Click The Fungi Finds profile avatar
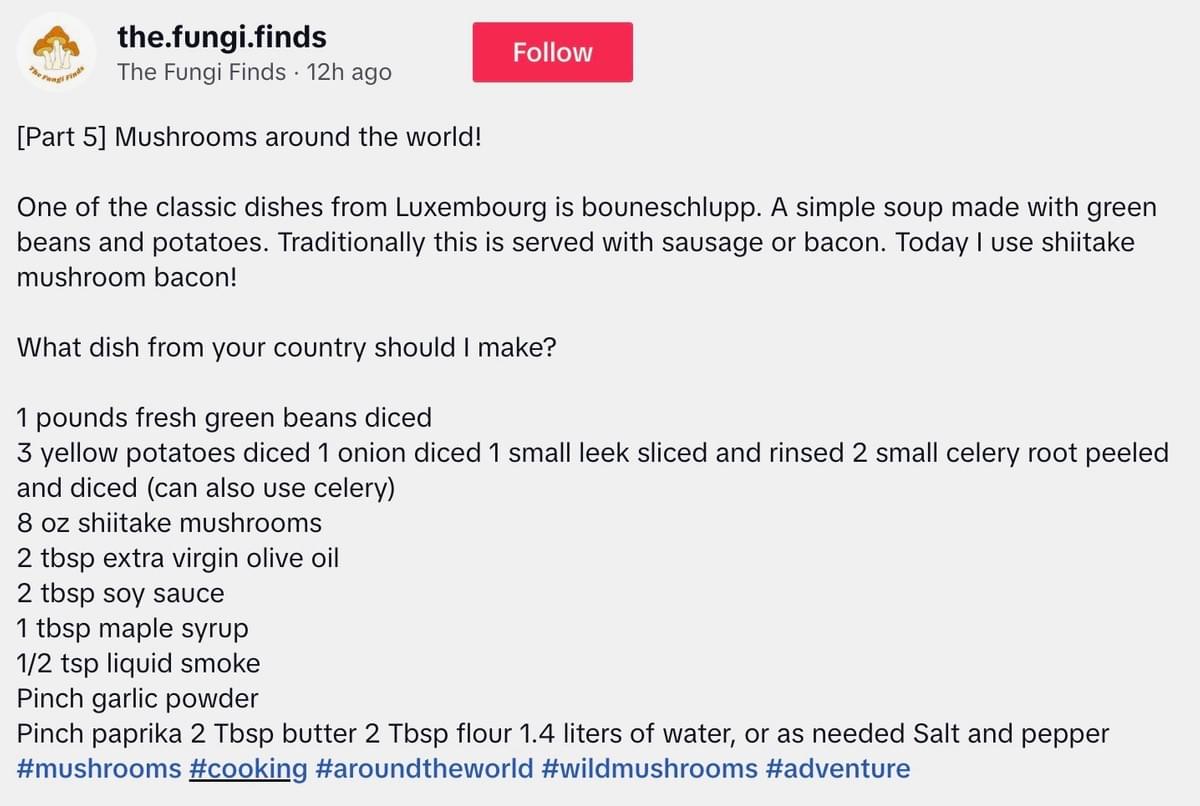1200x806 pixels. click(56, 52)
